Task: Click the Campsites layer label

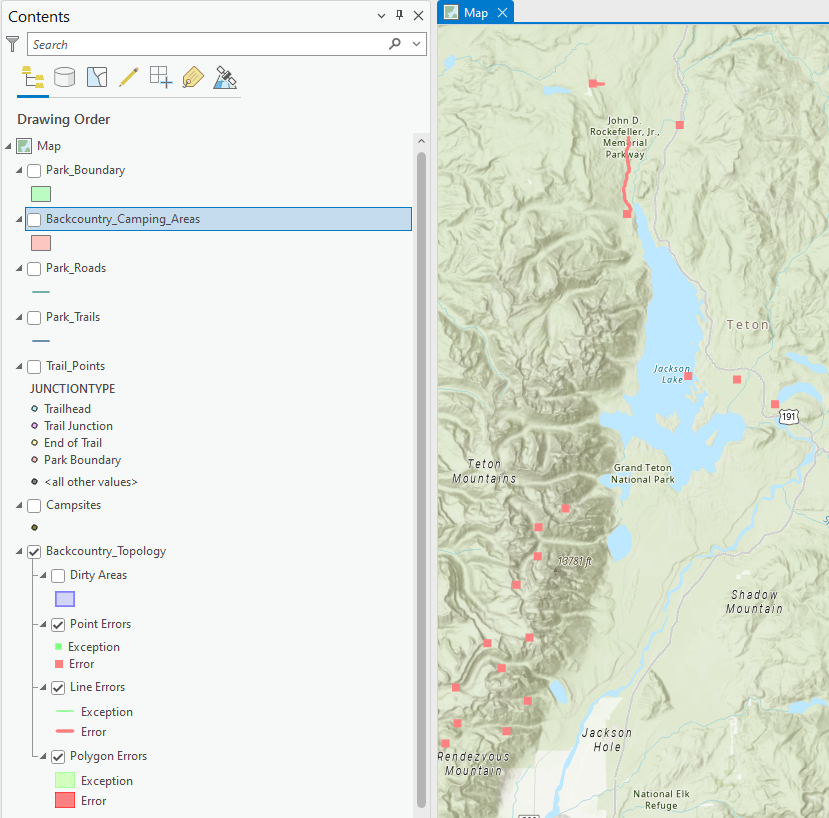Action: (73, 505)
